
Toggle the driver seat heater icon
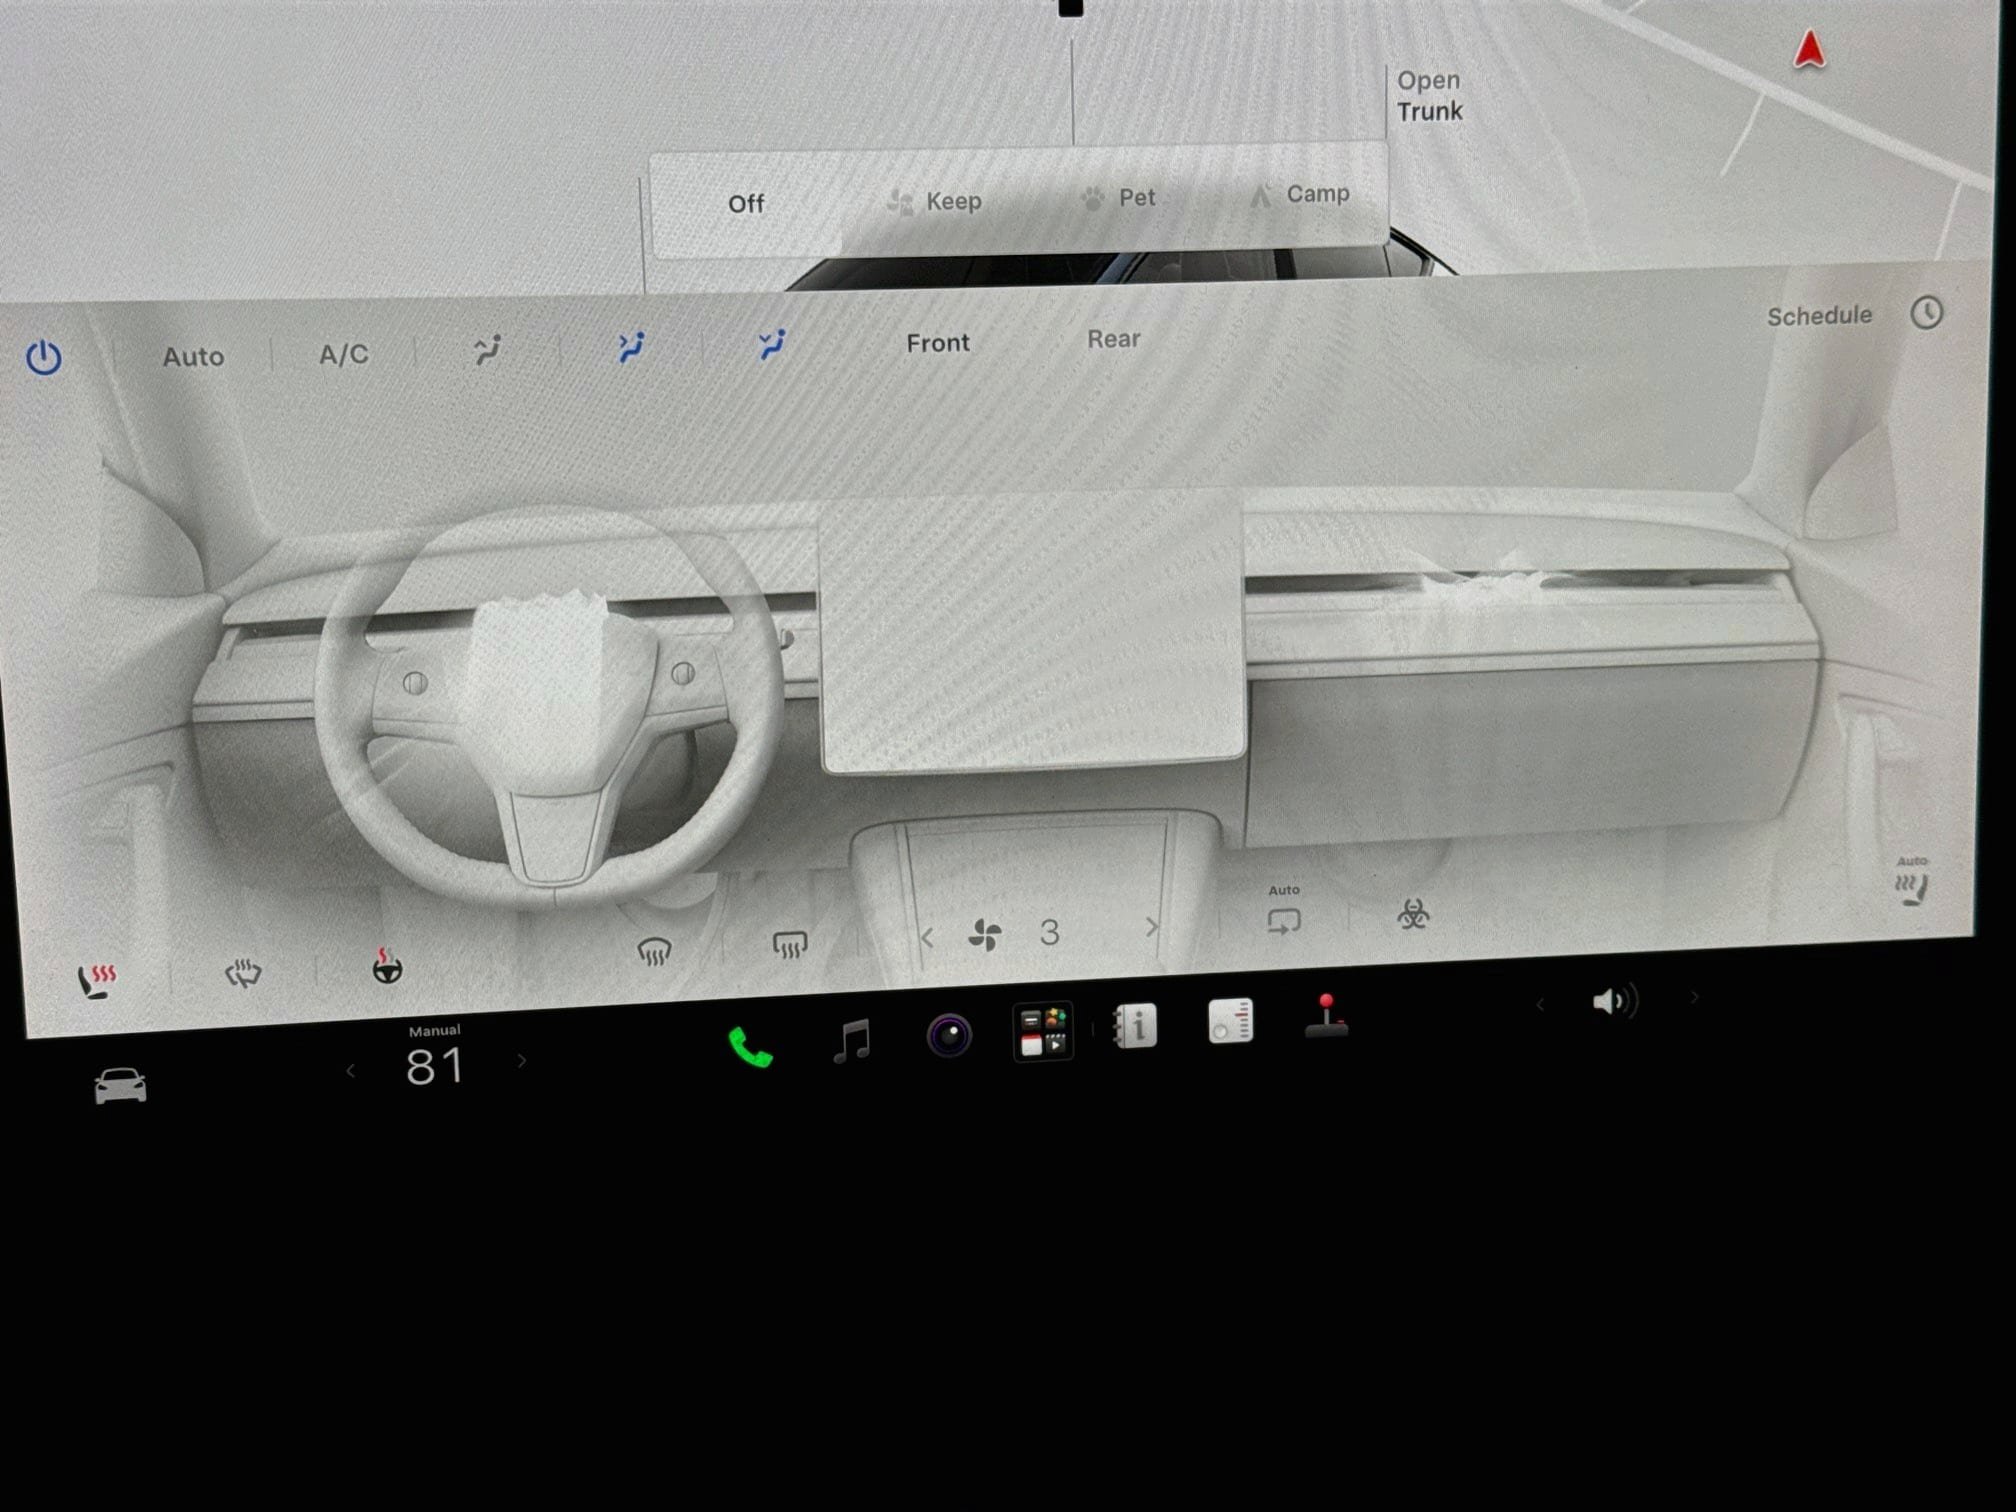(97, 980)
